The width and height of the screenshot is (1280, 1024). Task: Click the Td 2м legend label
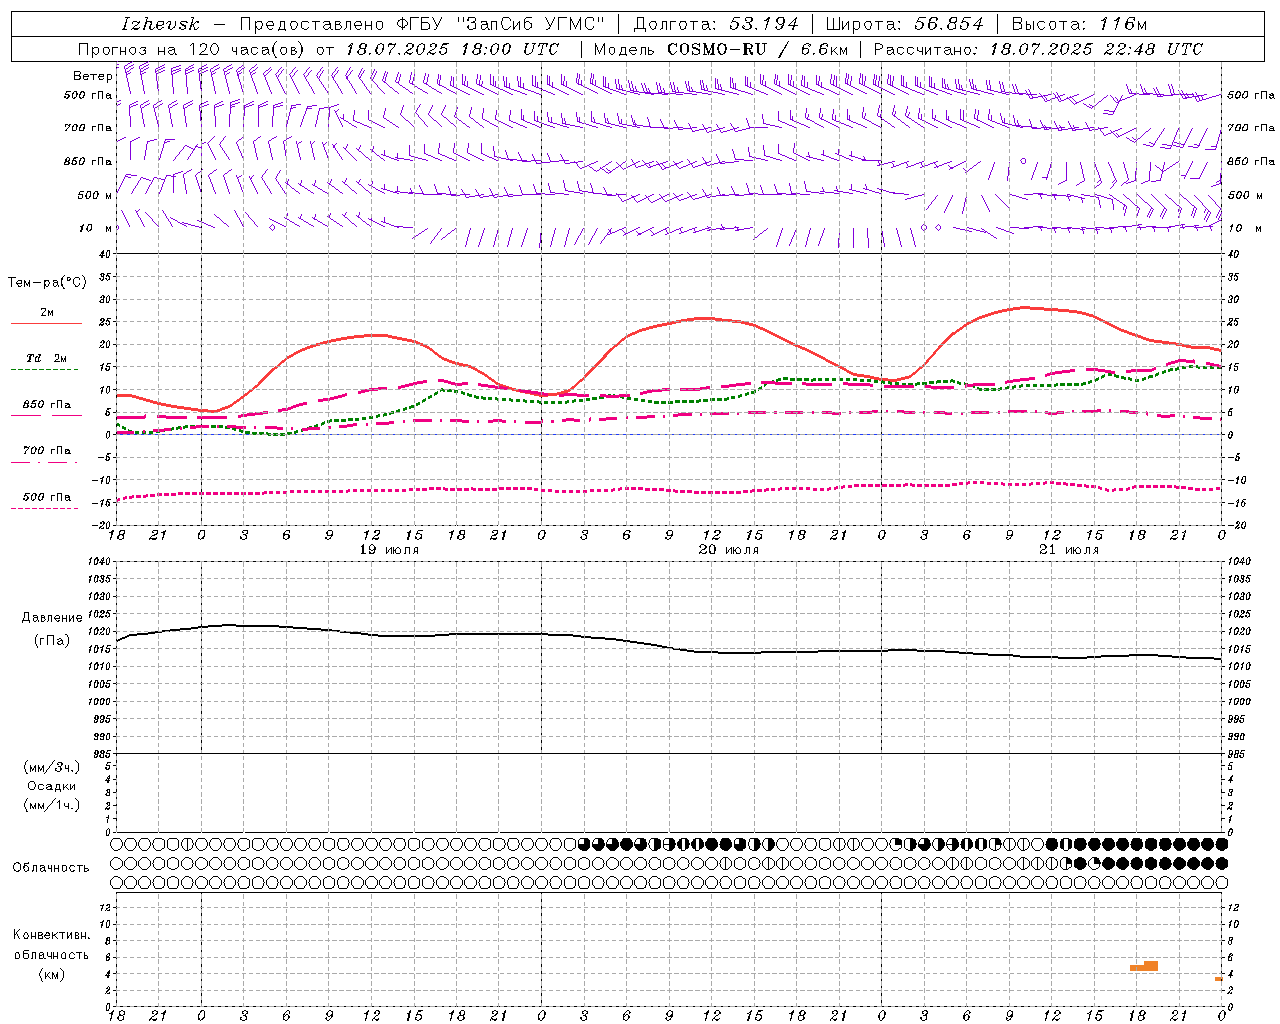46,358
